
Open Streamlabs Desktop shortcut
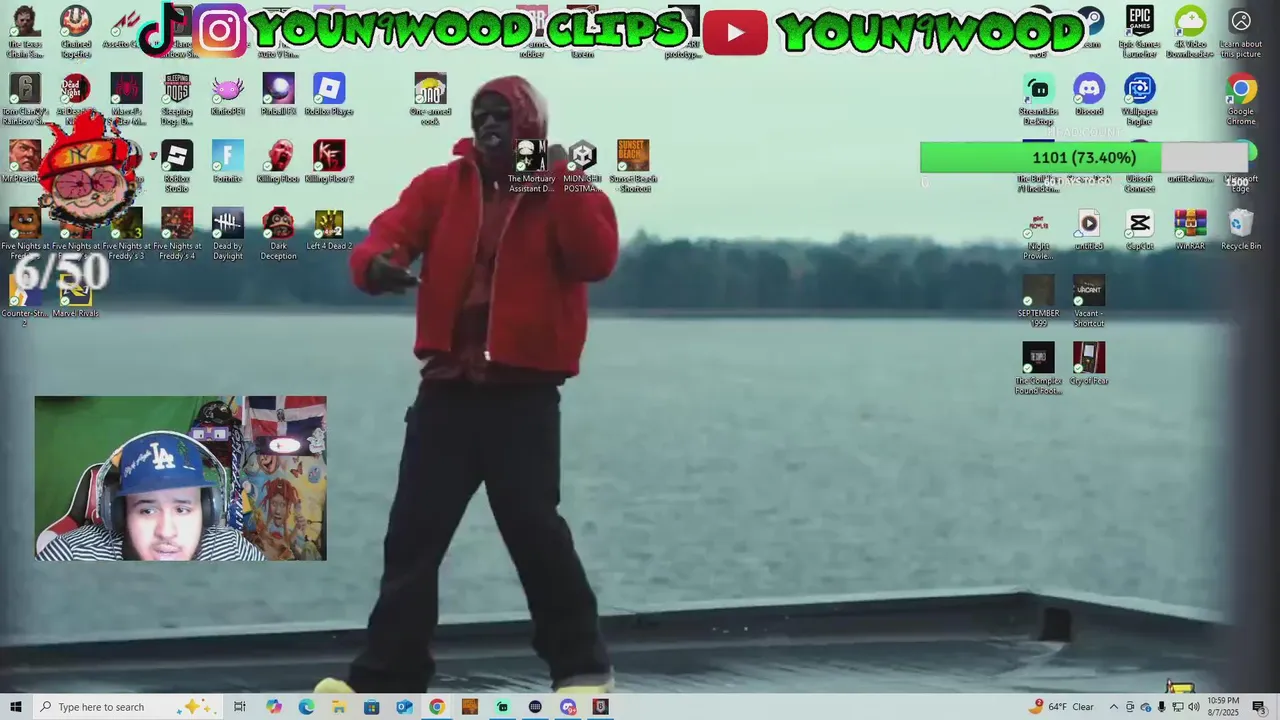click(1038, 99)
